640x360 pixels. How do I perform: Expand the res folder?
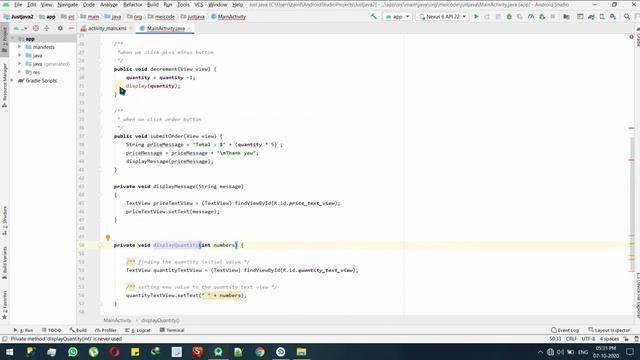19,72
